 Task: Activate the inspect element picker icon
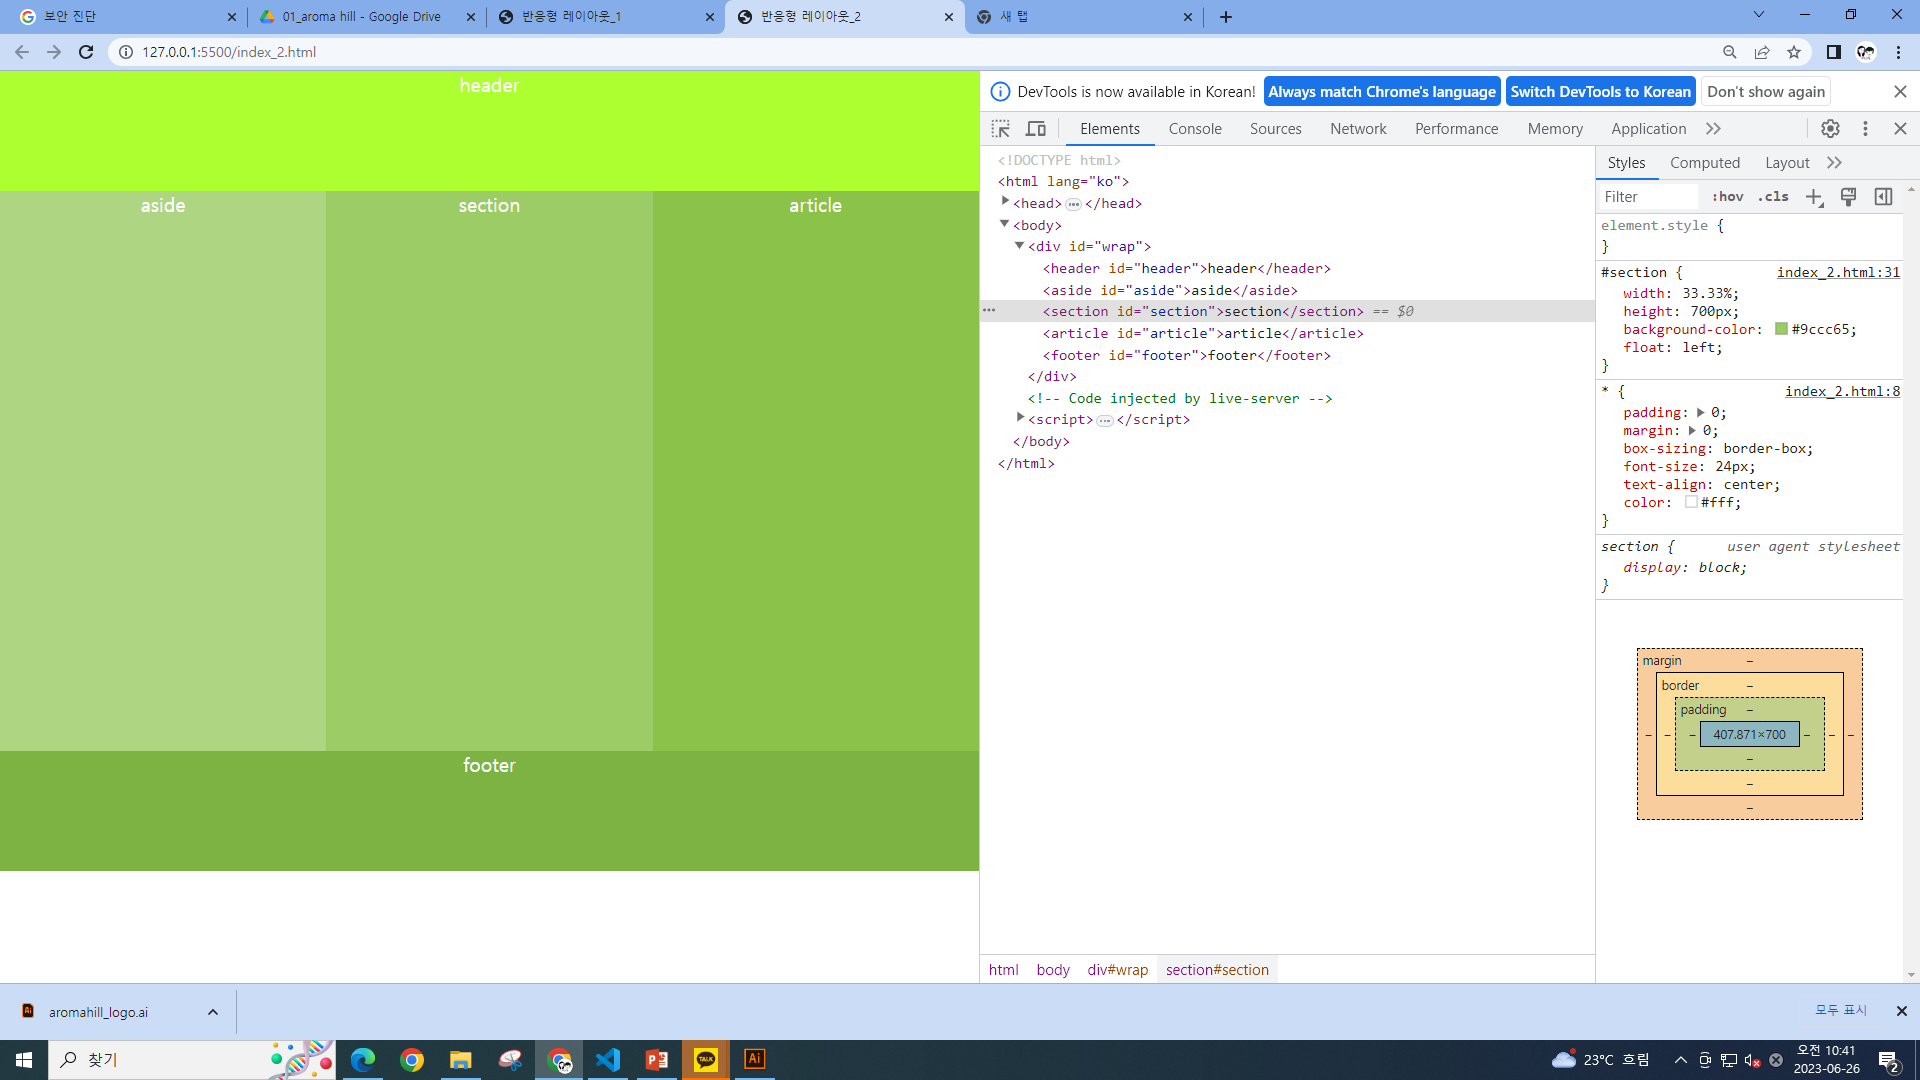[x=1000, y=129]
